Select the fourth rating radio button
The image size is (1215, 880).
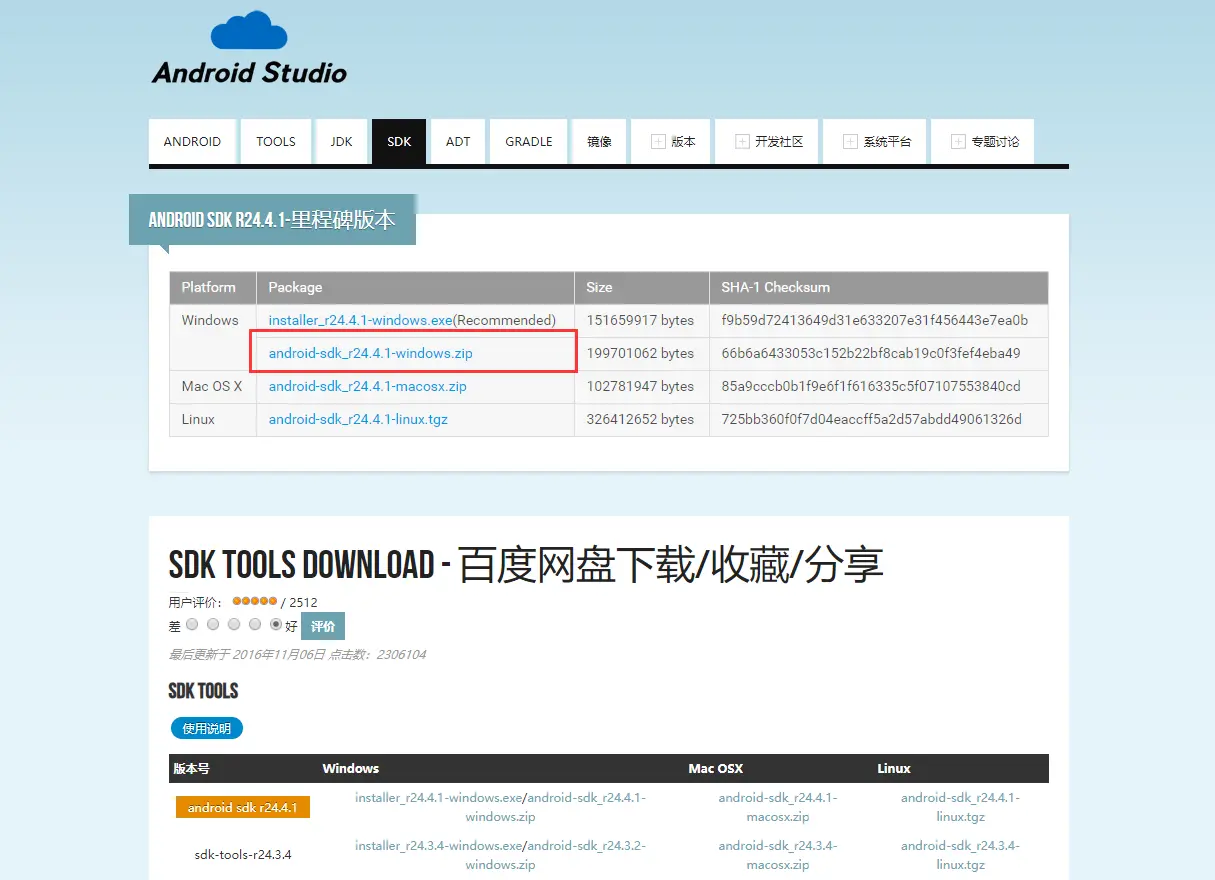[x=255, y=624]
